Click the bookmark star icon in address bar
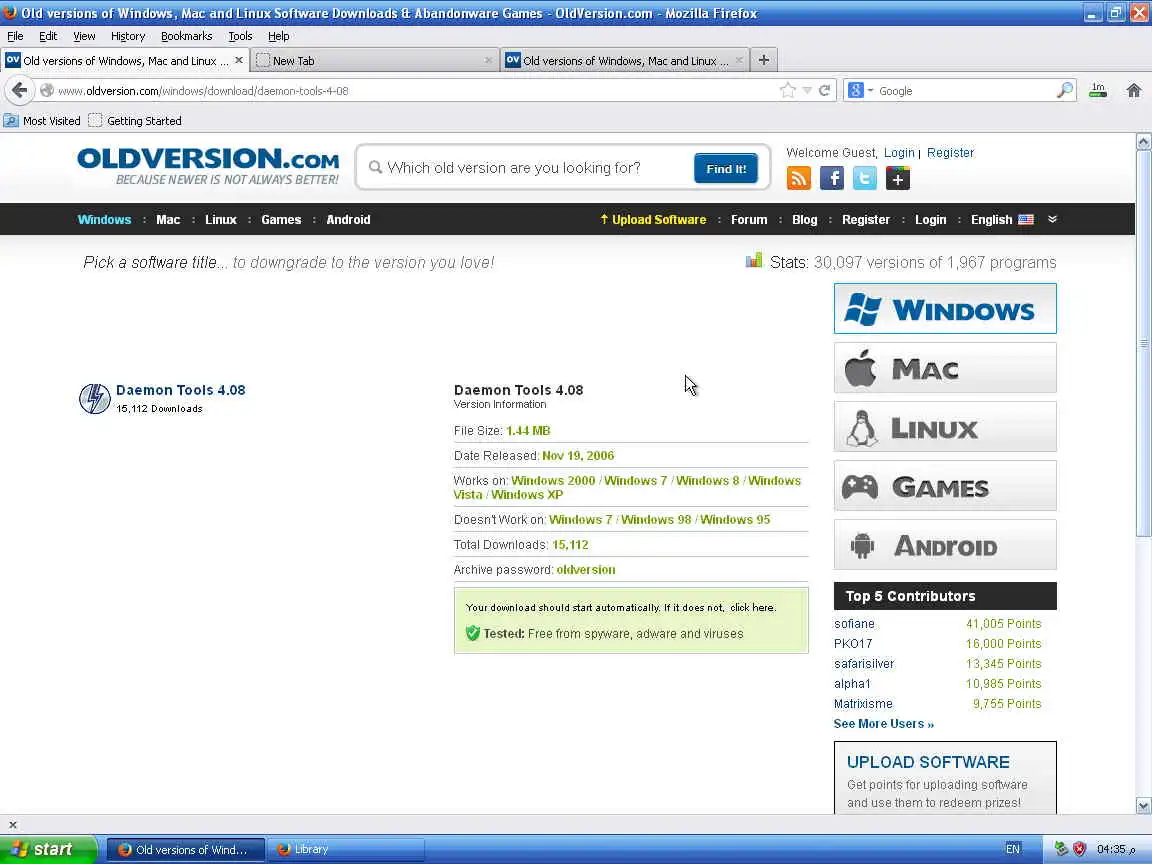The height and width of the screenshot is (864, 1152). click(x=788, y=90)
